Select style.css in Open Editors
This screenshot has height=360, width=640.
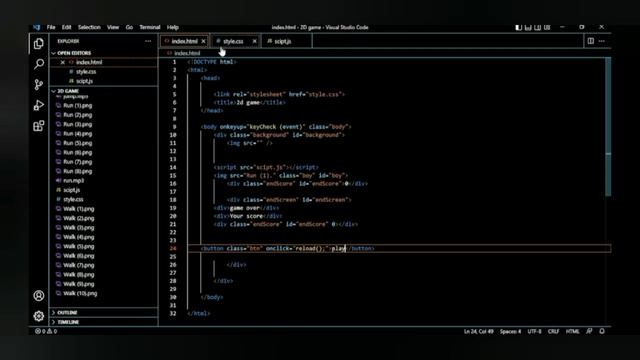(x=86, y=72)
